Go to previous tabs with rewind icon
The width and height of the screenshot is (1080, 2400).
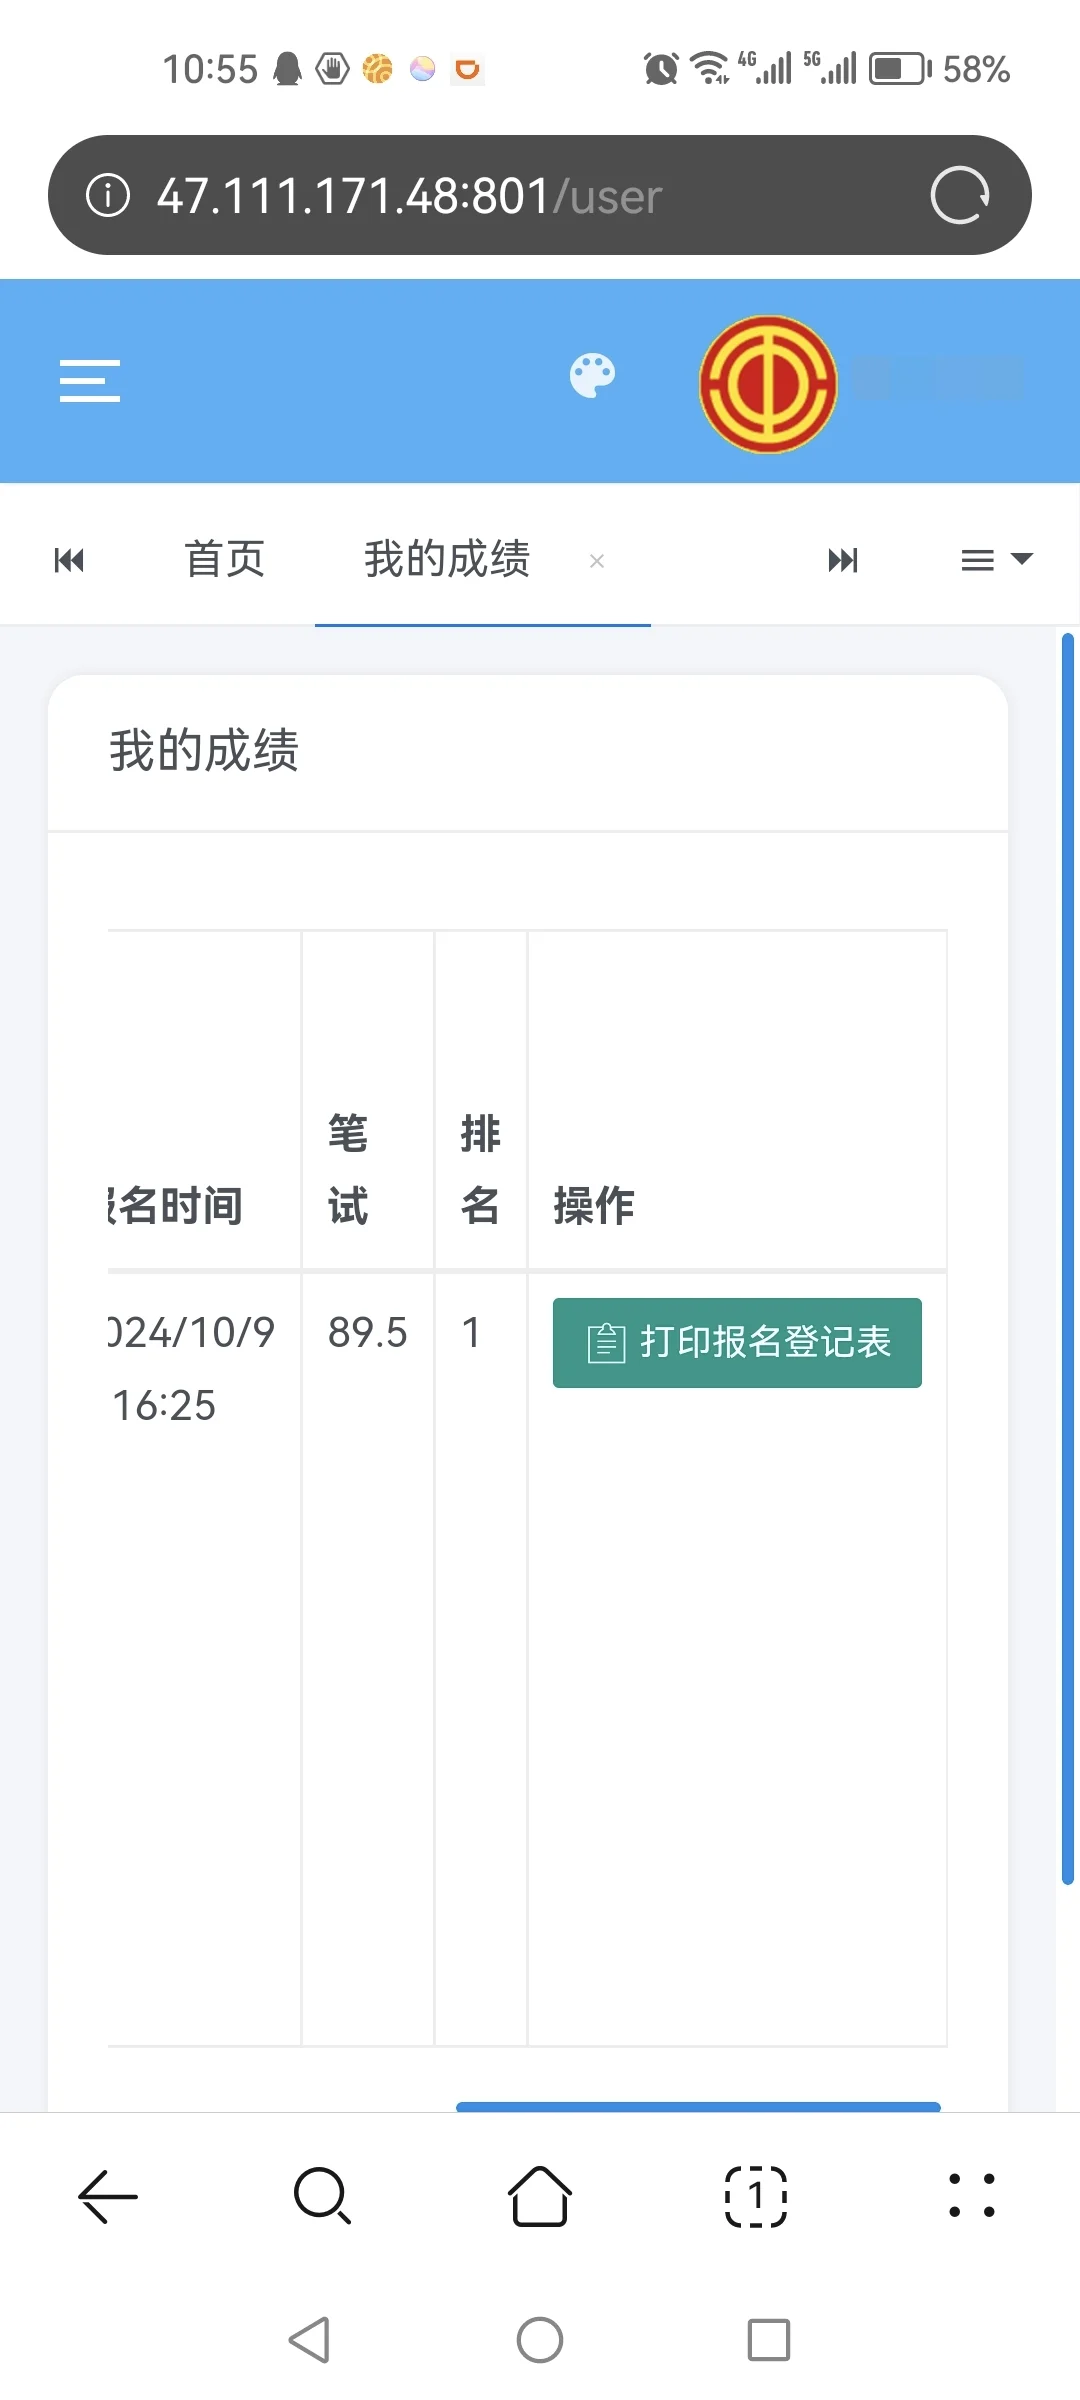[x=69, y=560]
